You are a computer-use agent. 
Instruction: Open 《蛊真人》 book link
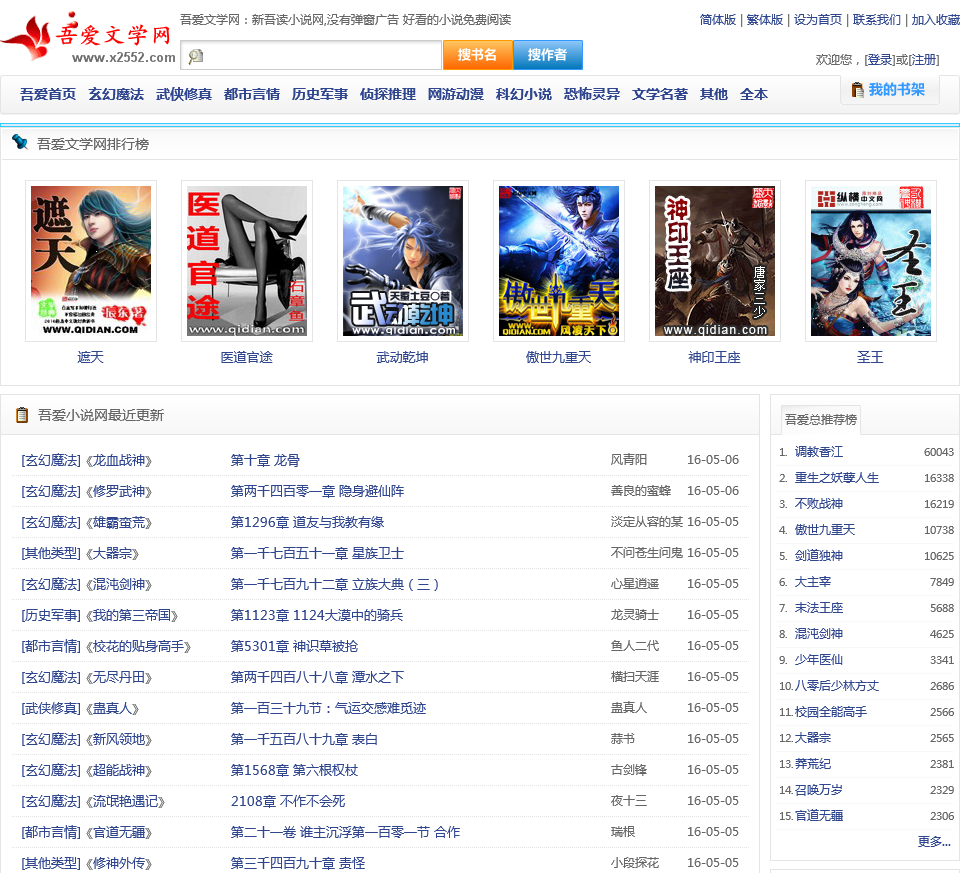(113, 708)
